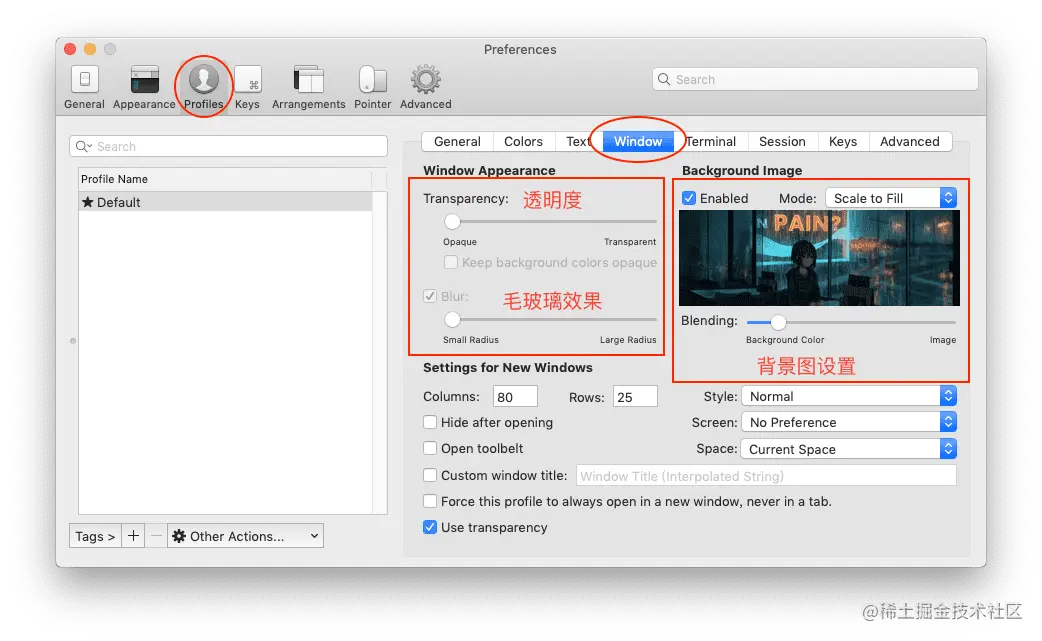Select the Default profile row

point(226,202)
